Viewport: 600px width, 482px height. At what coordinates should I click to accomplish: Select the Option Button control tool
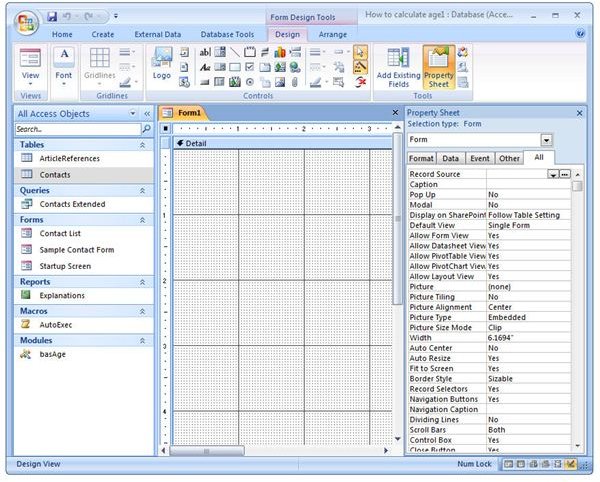click(x=249, y=82)
